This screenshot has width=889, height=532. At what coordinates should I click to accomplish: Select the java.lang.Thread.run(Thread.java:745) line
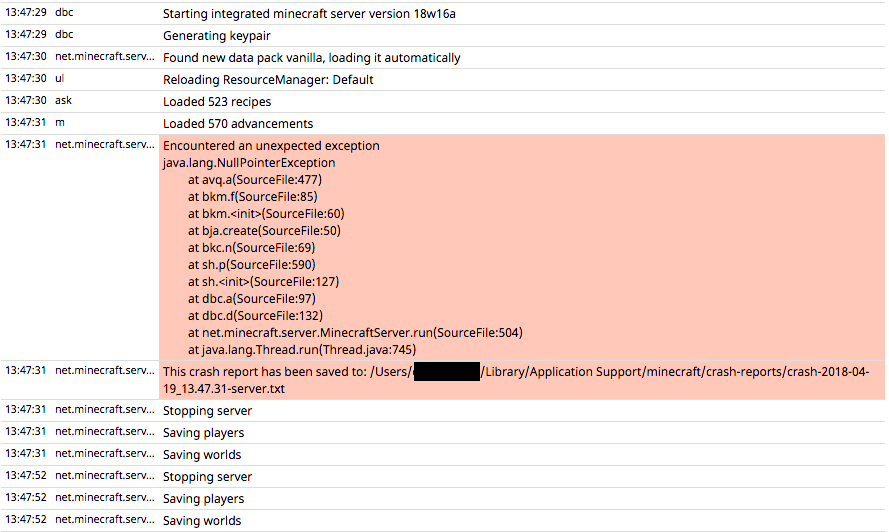click(x=301, y=350)
